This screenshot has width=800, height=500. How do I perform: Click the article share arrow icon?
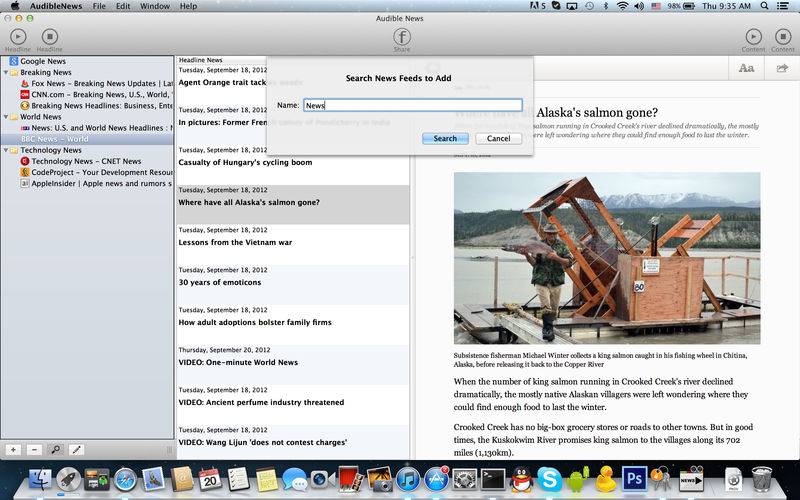pyautogui.click(x=782, y=68)
